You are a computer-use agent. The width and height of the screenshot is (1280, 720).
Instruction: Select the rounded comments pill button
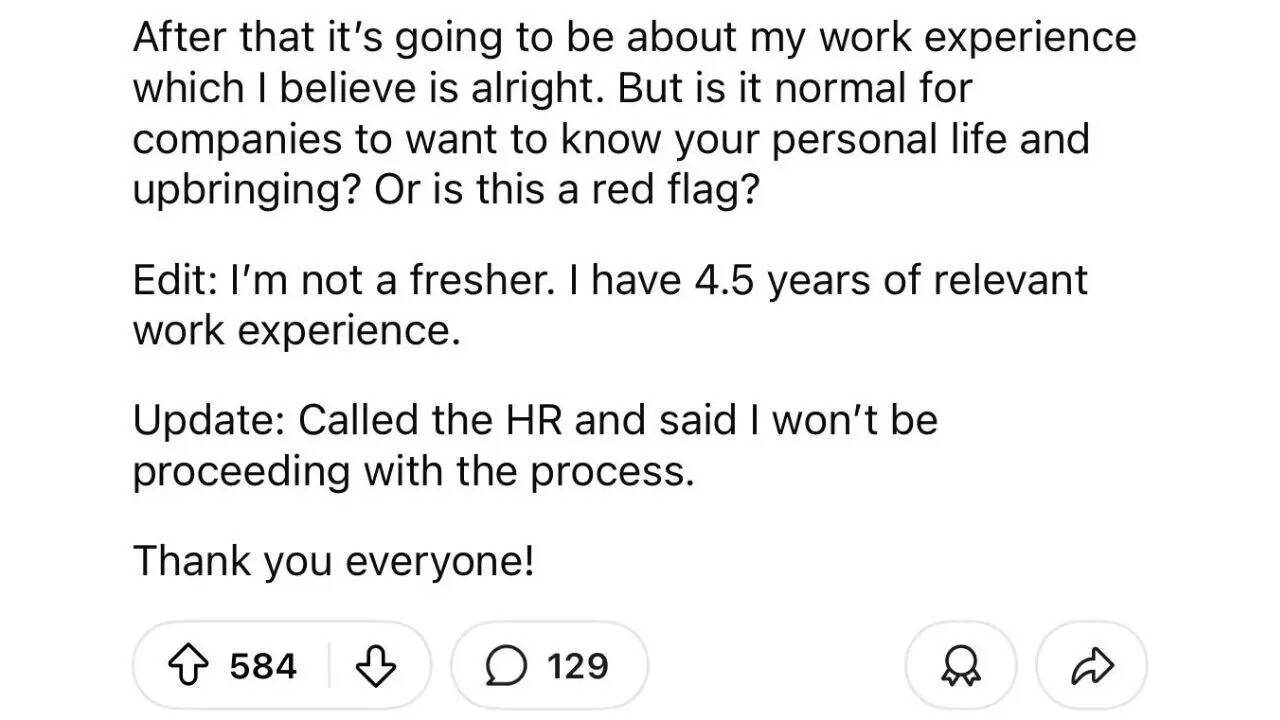coord(548,664)
